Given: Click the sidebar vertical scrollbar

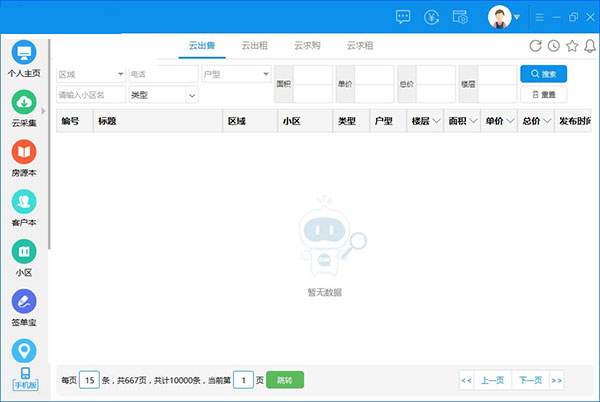Looking at the screenshot, I should point(49,144).
